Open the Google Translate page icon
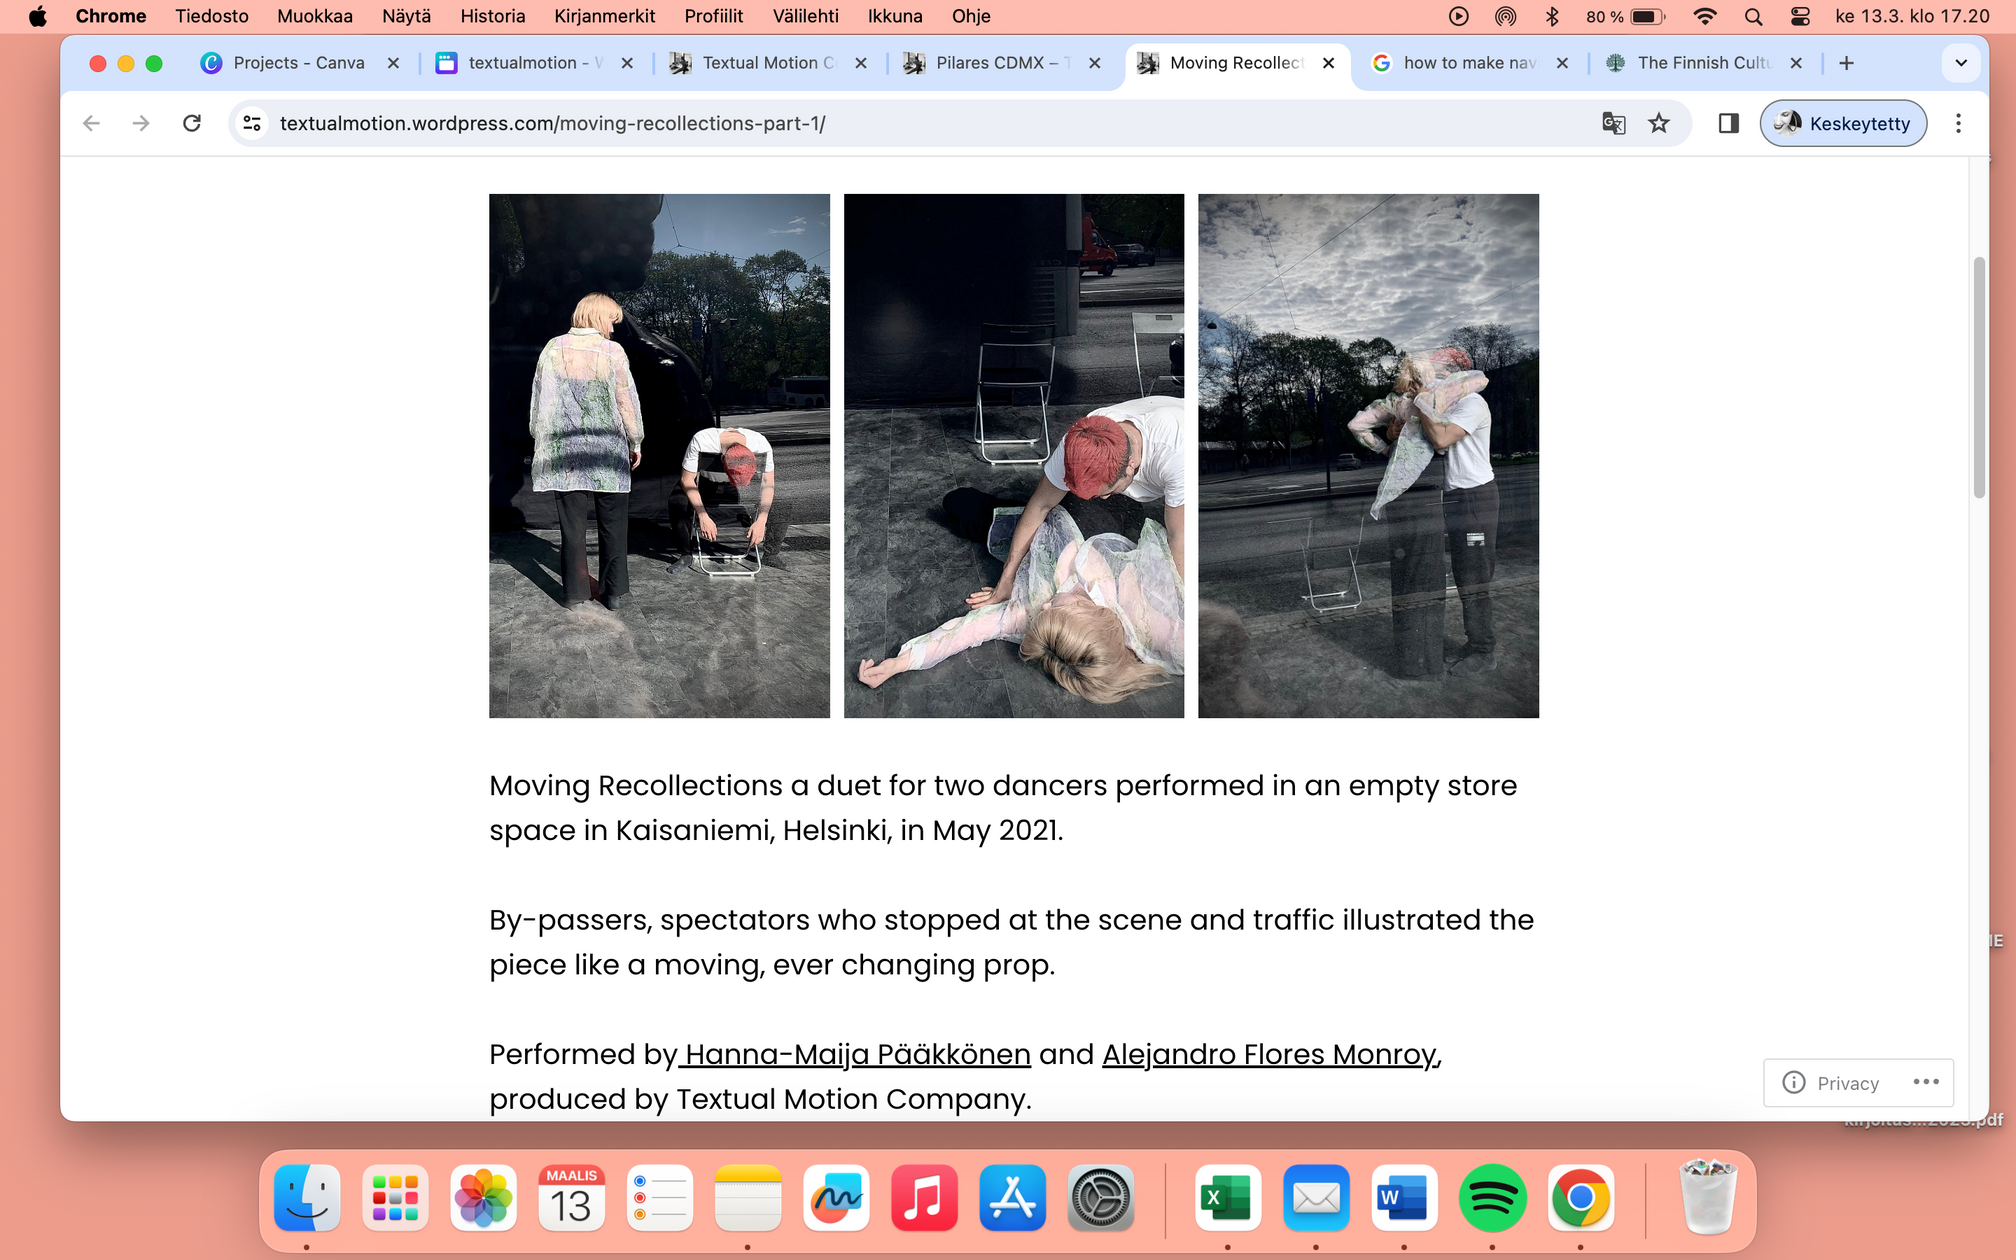Viewport: 2016px width, 1260px height. click(1613, 123)
